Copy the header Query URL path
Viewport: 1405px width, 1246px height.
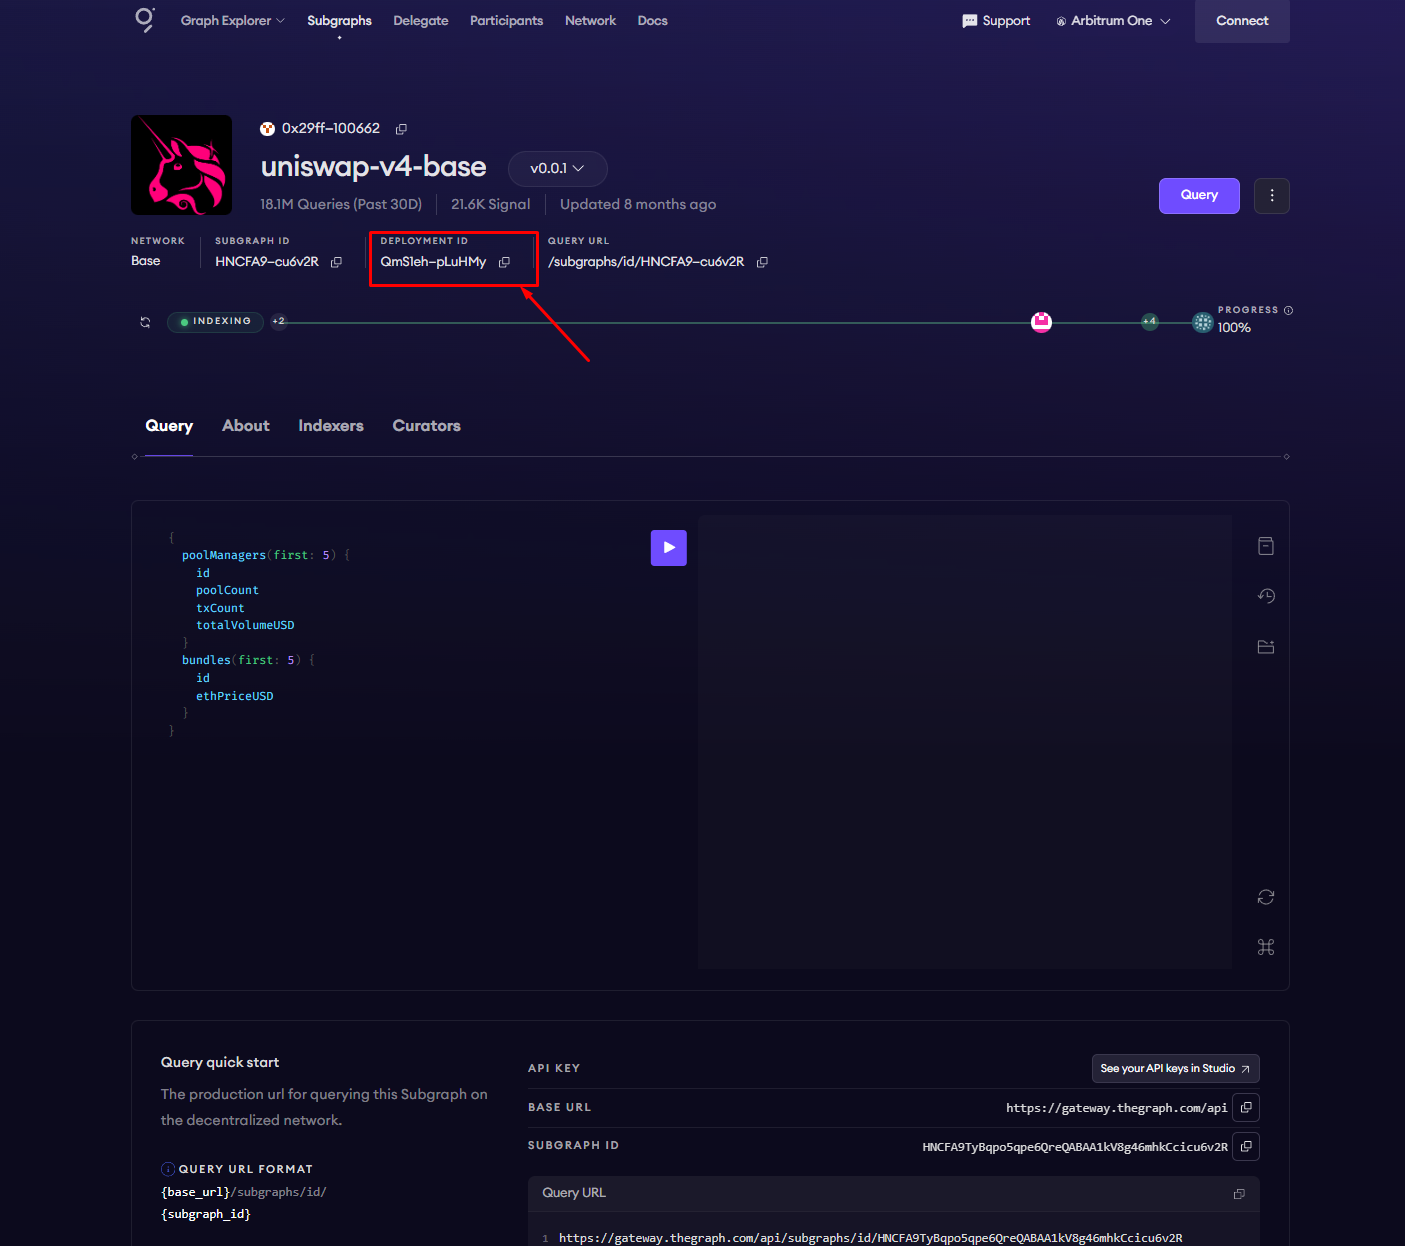[x=762, y=262]
